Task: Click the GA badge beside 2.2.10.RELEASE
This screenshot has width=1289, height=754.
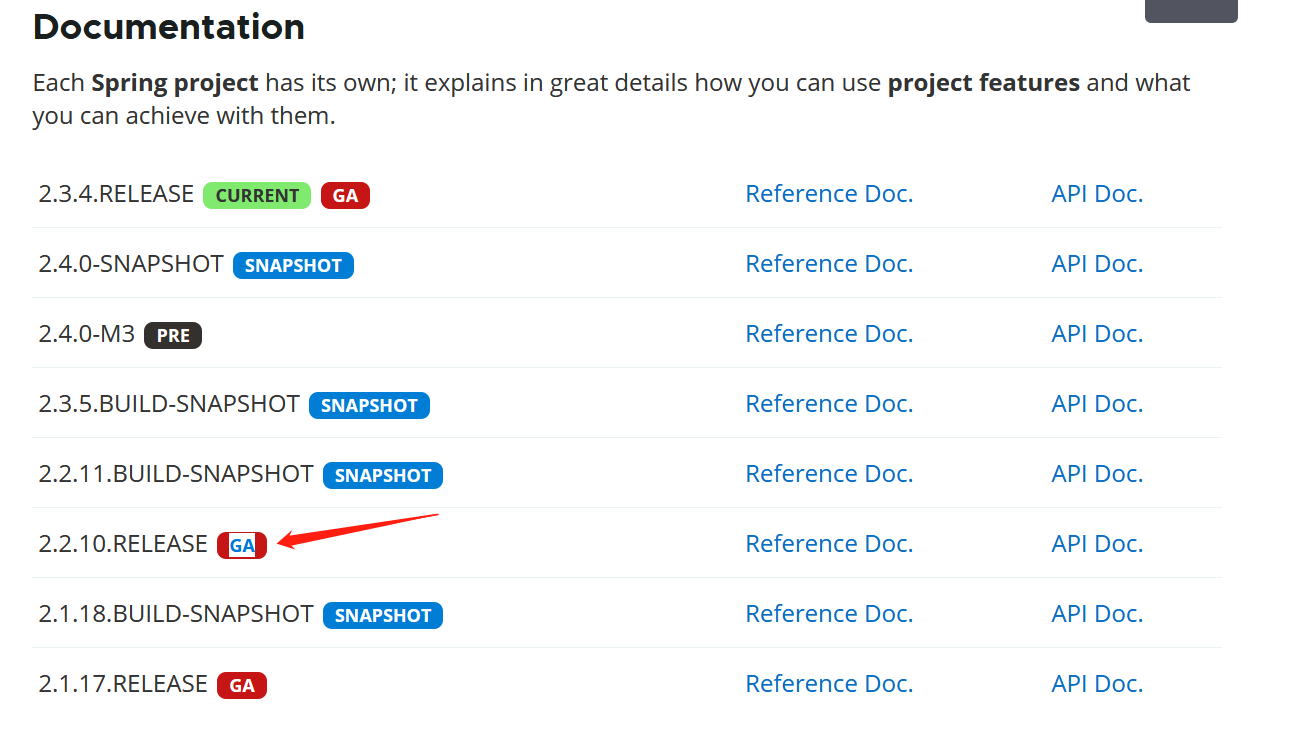Action: pyautogui.click(x=242, y=546)
